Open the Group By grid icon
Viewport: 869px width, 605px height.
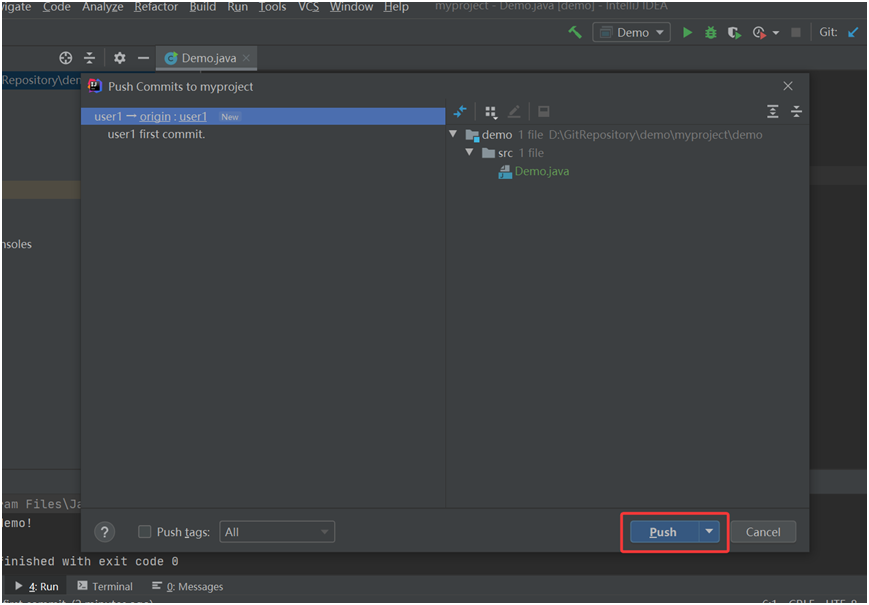tap(490, 112)
